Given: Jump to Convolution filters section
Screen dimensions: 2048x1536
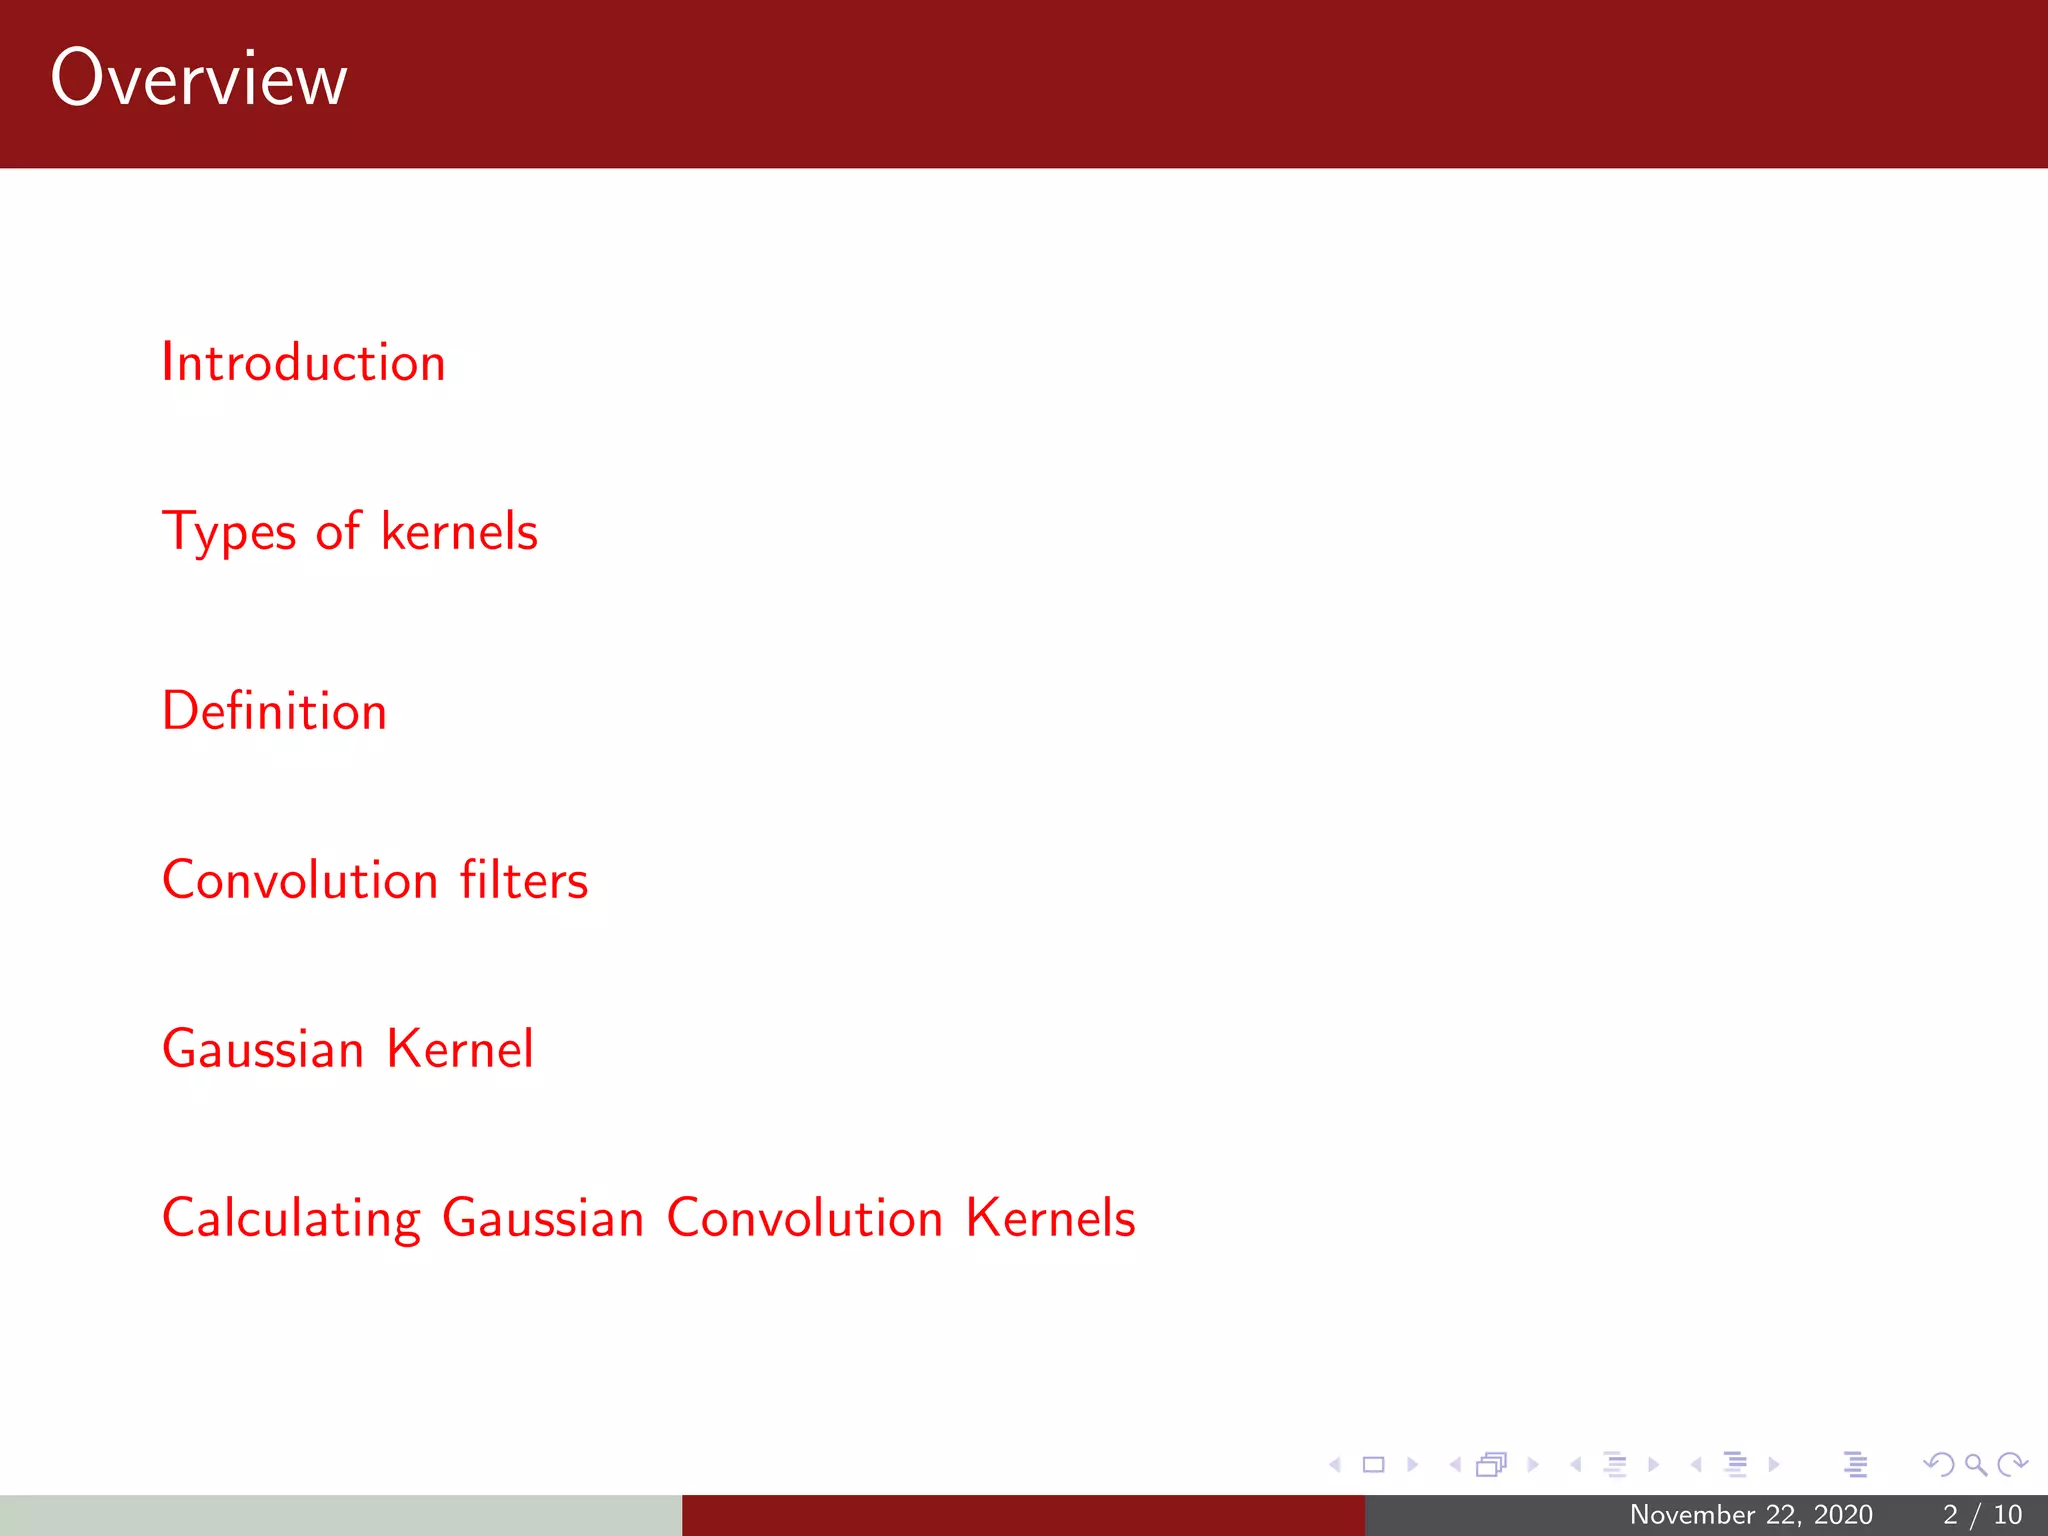Looking at the screenshot, I should pyautogui.click(x=375, y=880).
